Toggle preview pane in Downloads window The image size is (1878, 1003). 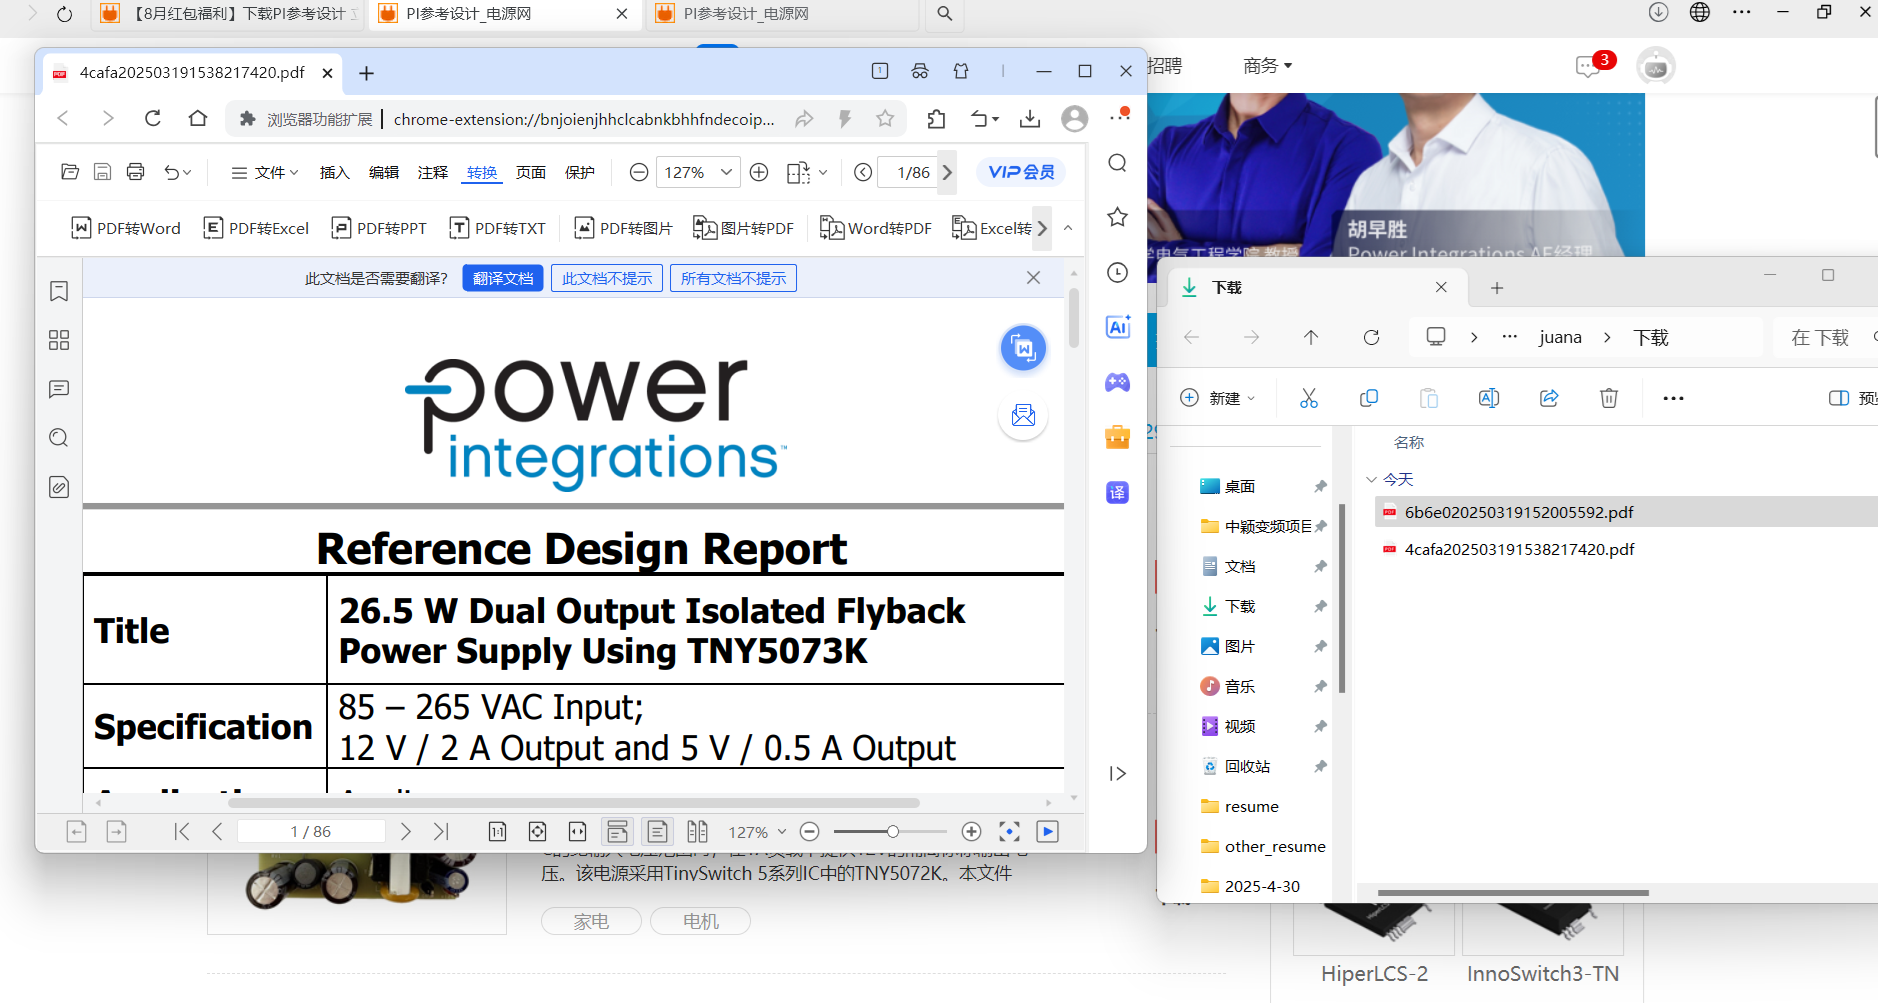(1851, 398)
